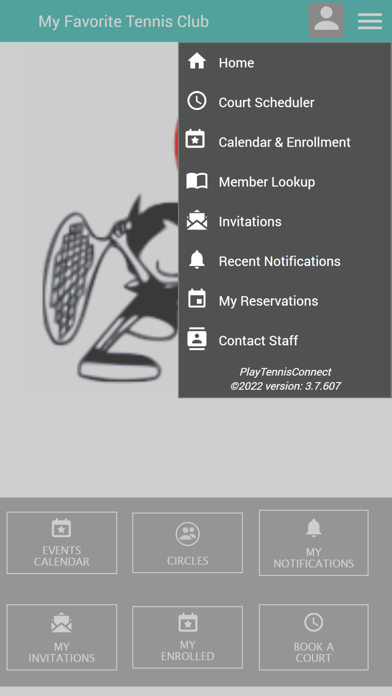The image size is (392, 696).
Task: Open the My Notifications tile
Action: pos(313,542)
